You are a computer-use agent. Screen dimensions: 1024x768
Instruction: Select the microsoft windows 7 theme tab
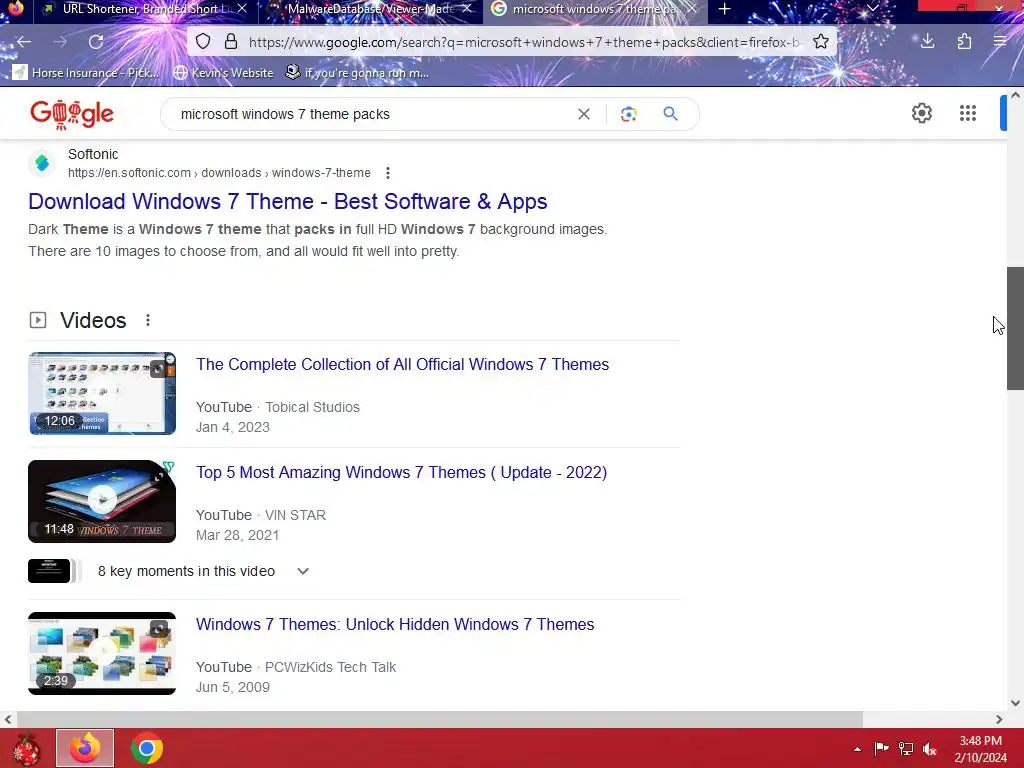[x=594, y=9]
